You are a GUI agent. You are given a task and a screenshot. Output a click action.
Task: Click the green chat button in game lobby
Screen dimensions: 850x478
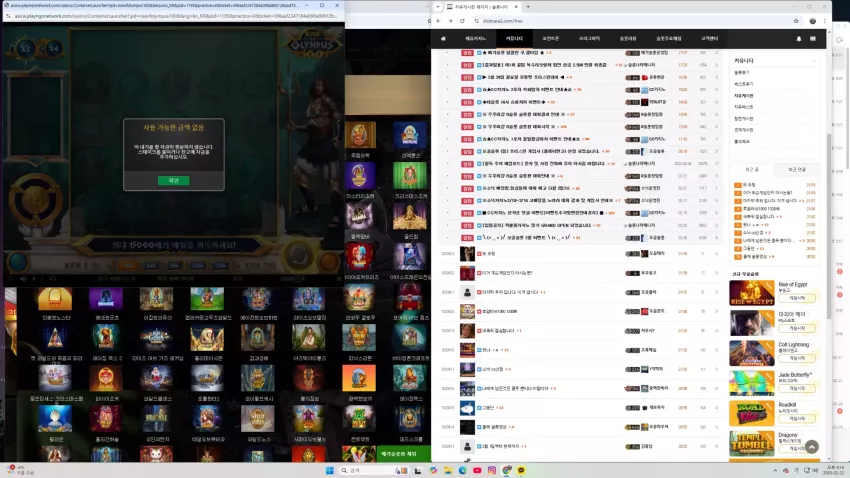tap(403, 454)
